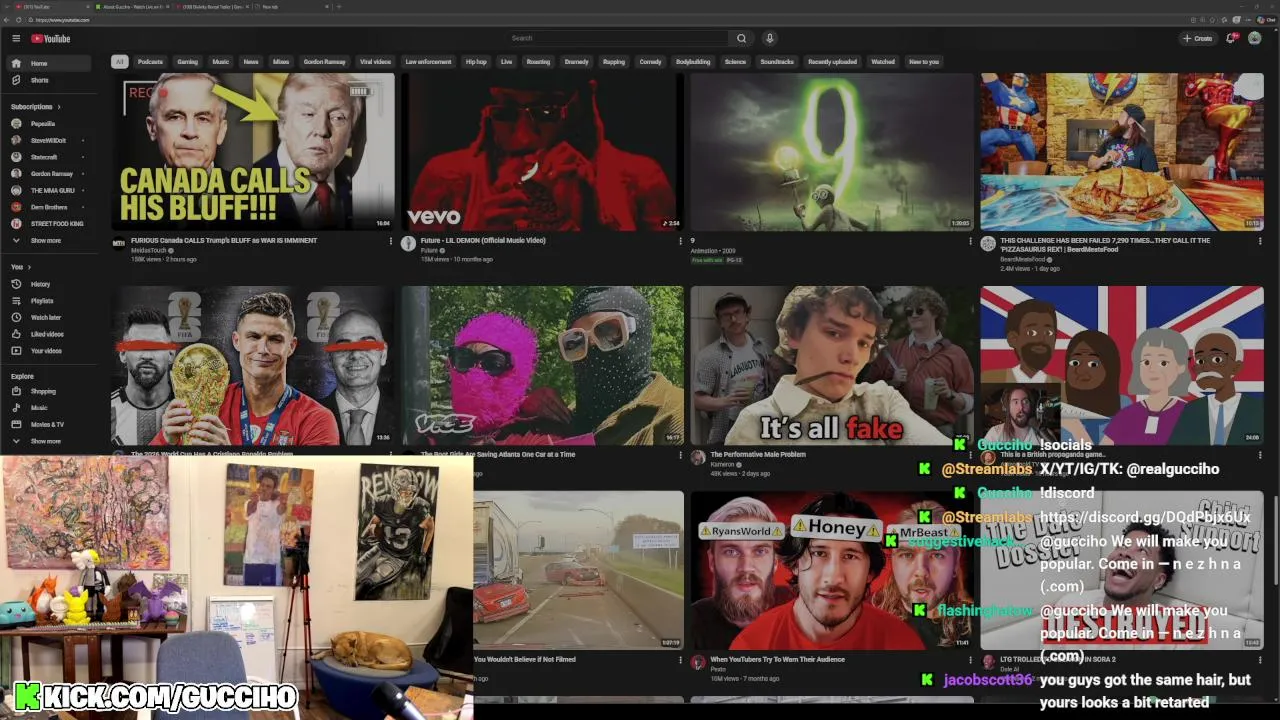Select the News filter chip
The image size is (1280, 720).
[251, 62]
